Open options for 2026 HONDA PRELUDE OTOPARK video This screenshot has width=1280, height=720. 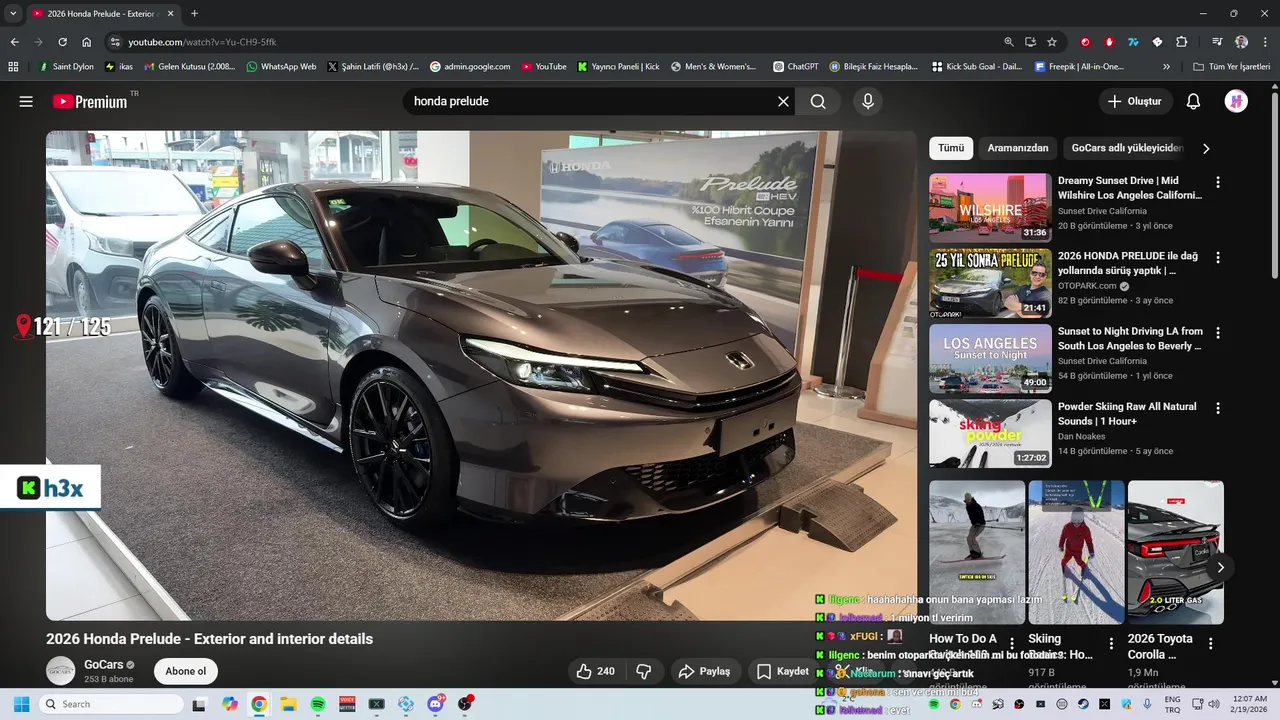(x=1217, y=257)
